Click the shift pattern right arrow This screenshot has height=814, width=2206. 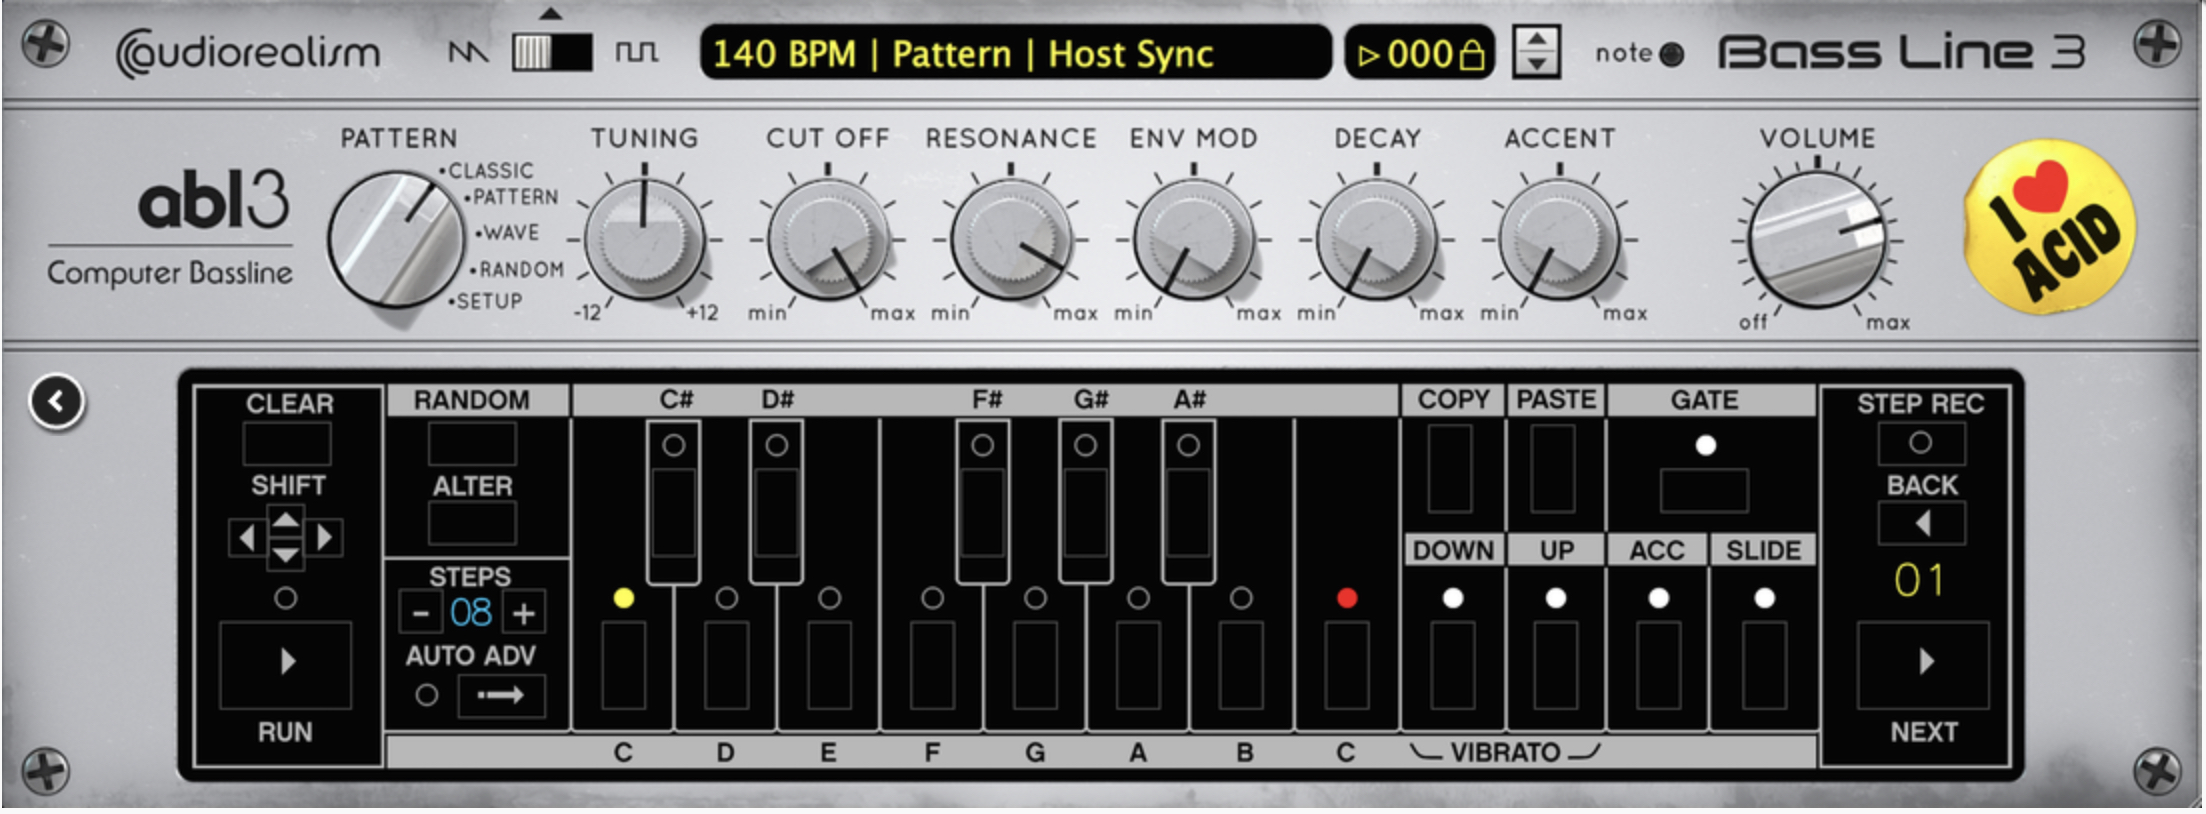tap(325, 538)
